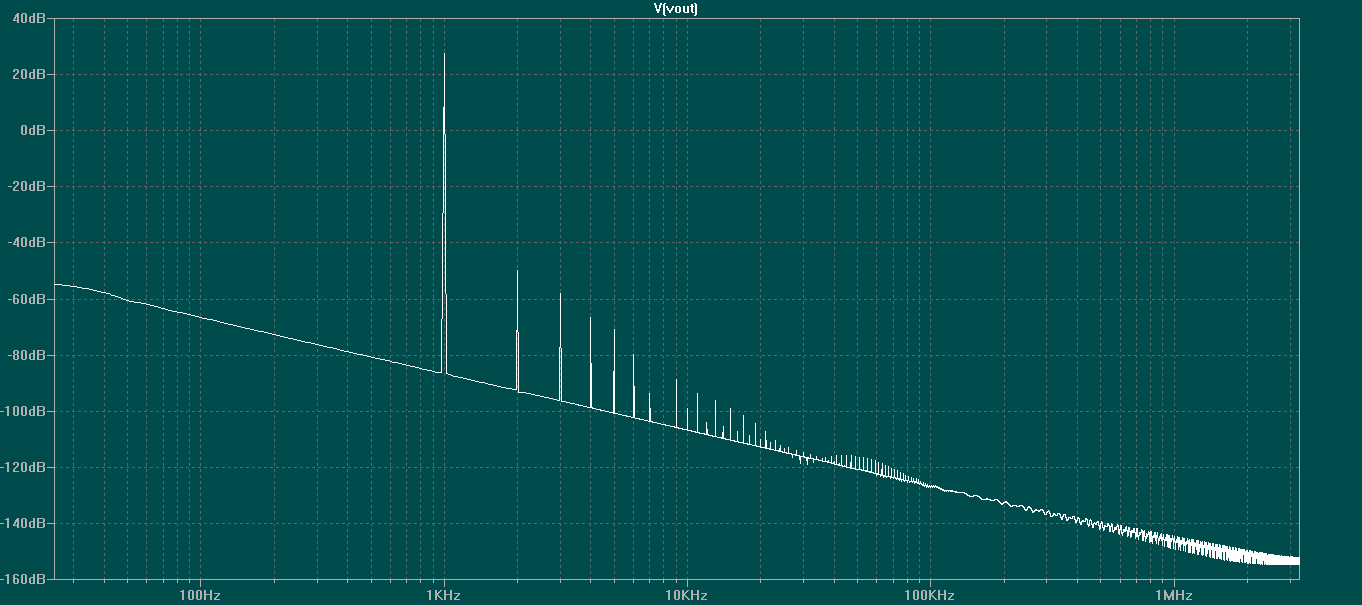
Task: Click the third harmonic peak at 3KHz
Action: coord(560,347)
